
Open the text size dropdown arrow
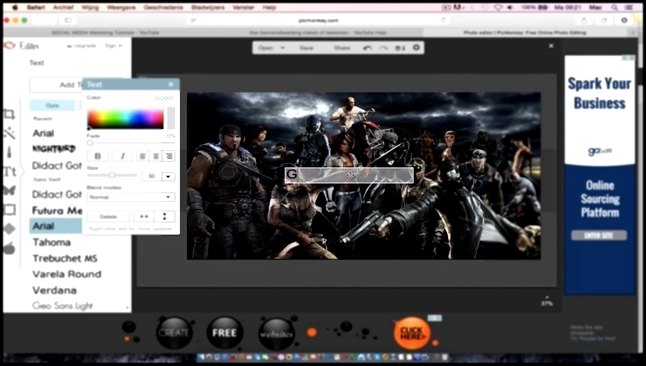[168, 176]
